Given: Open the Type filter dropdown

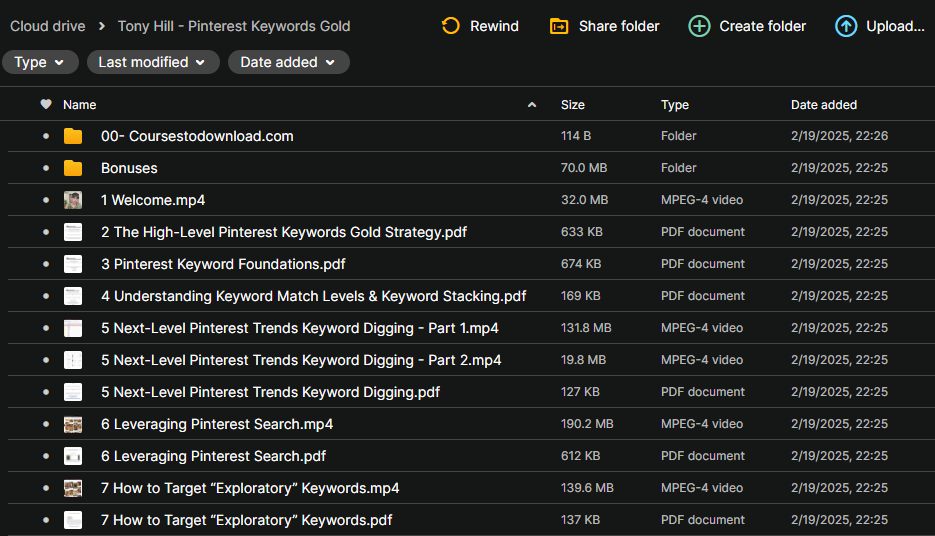Looking at the screenshot, I should [x=40, y=62].
